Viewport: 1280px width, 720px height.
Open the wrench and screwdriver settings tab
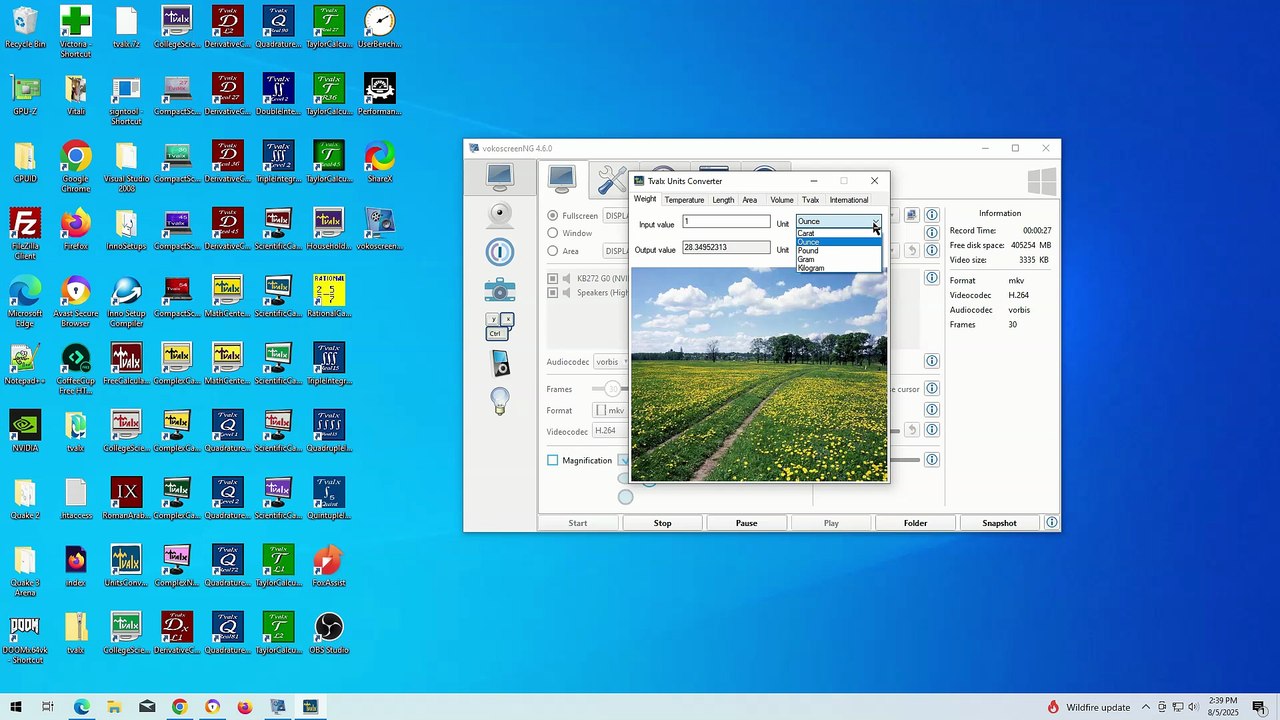click(612, 180)
